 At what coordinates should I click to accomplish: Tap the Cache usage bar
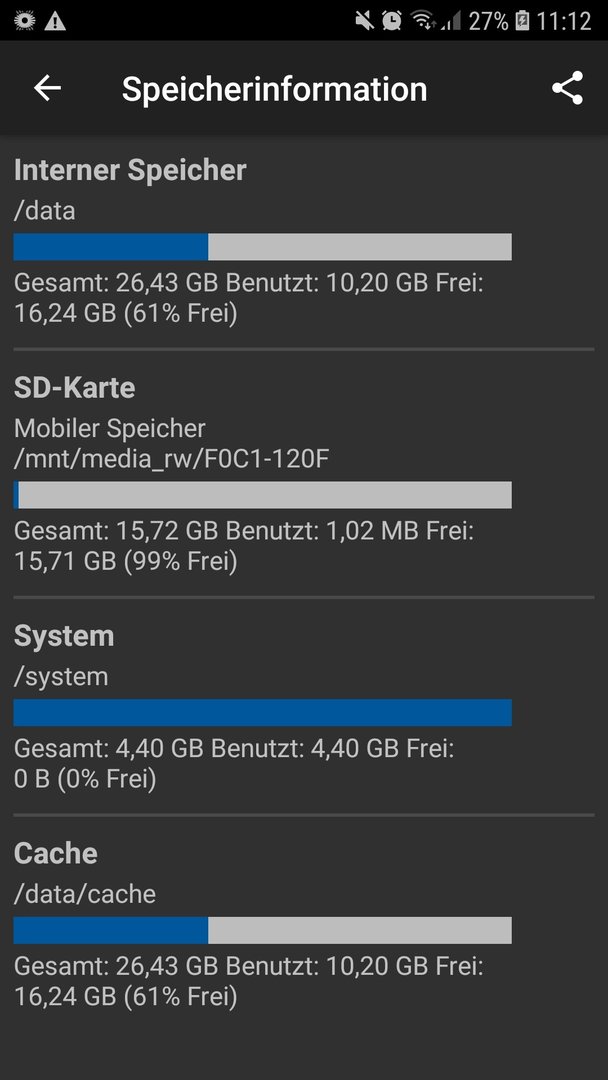(262, 930)
